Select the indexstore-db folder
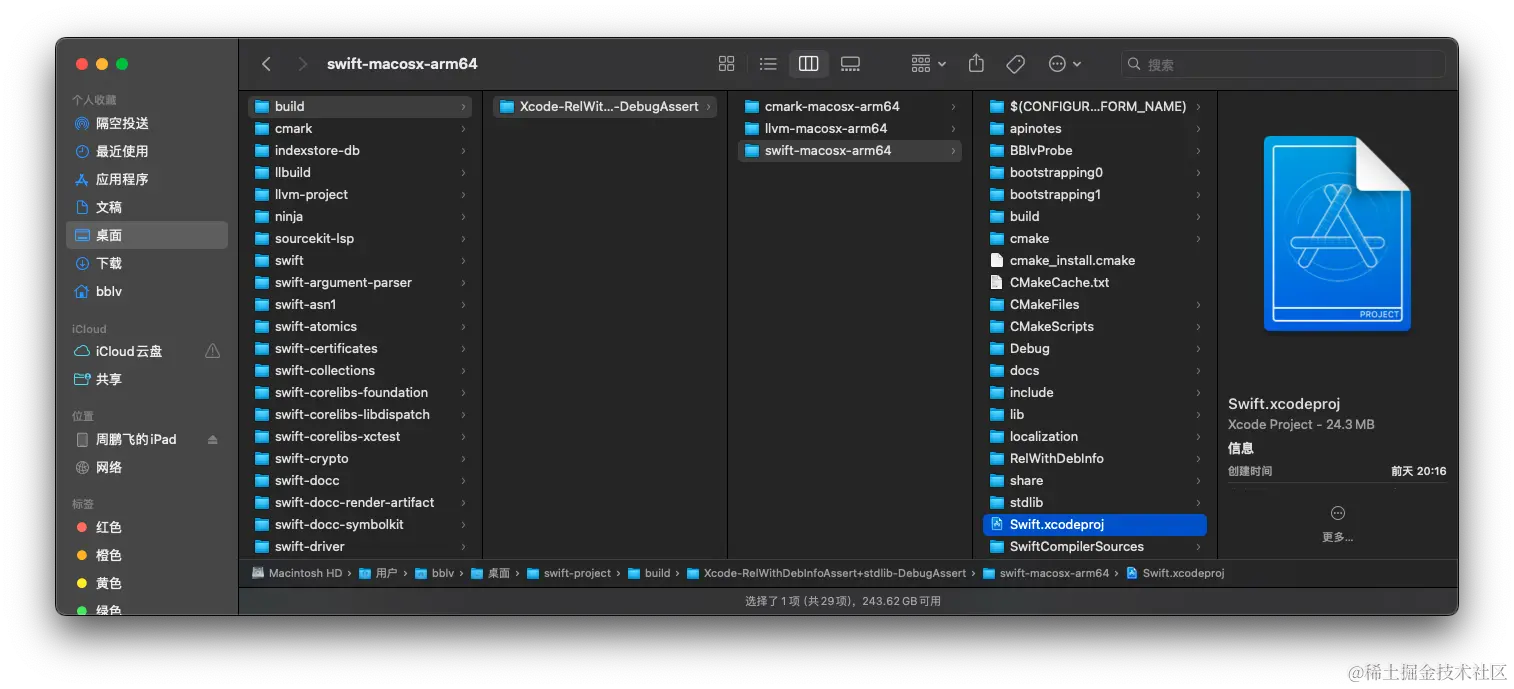 [360, 150]
